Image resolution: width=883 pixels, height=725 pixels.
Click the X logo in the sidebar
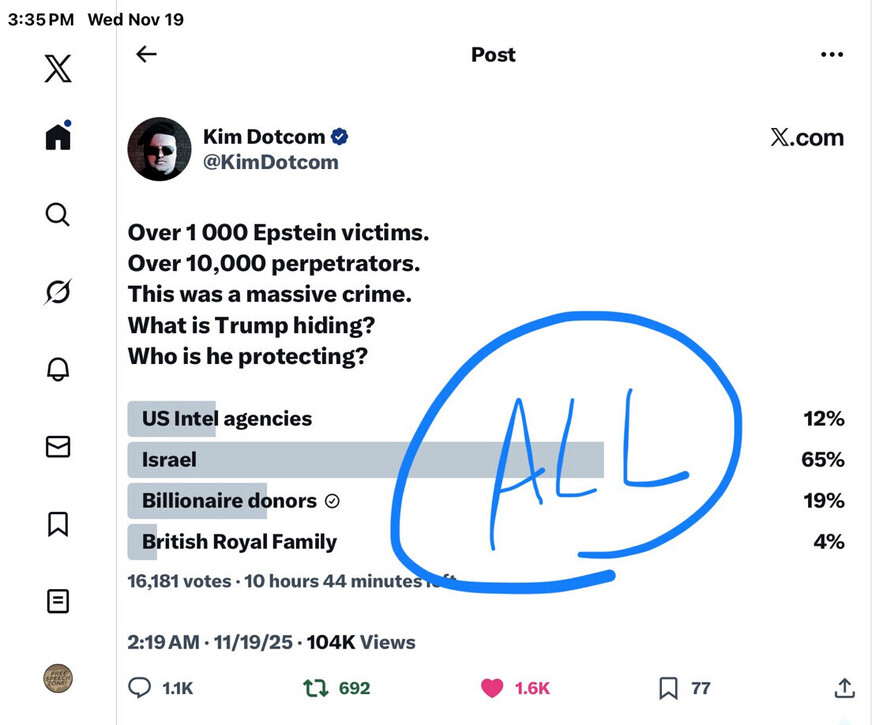(x=58, y=69)
